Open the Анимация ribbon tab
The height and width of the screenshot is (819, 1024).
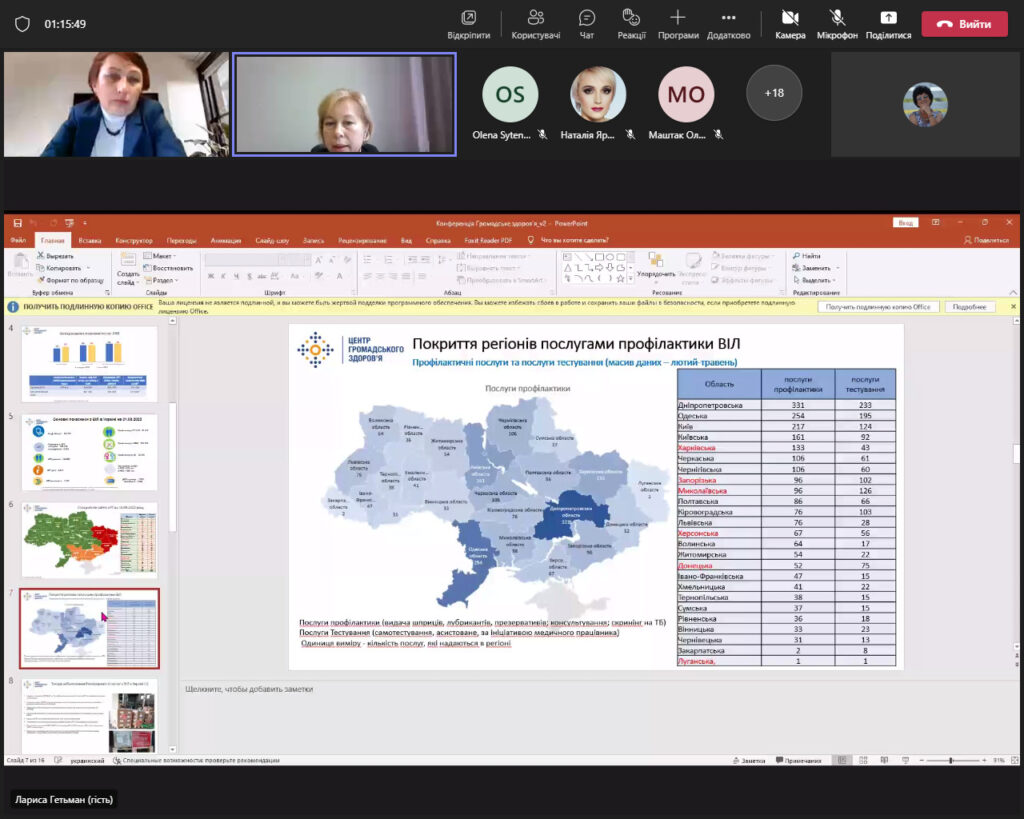coord(226,240)
